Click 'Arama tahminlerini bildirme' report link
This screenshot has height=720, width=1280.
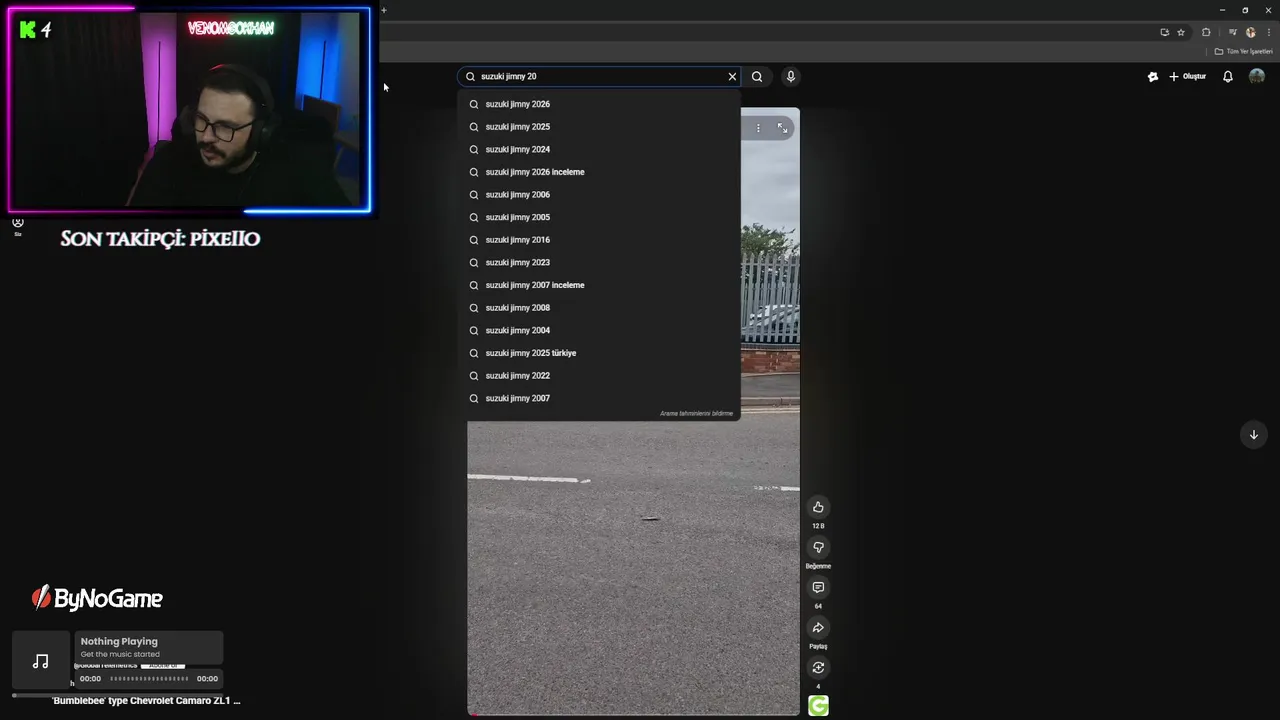click(x=696, y=413)
